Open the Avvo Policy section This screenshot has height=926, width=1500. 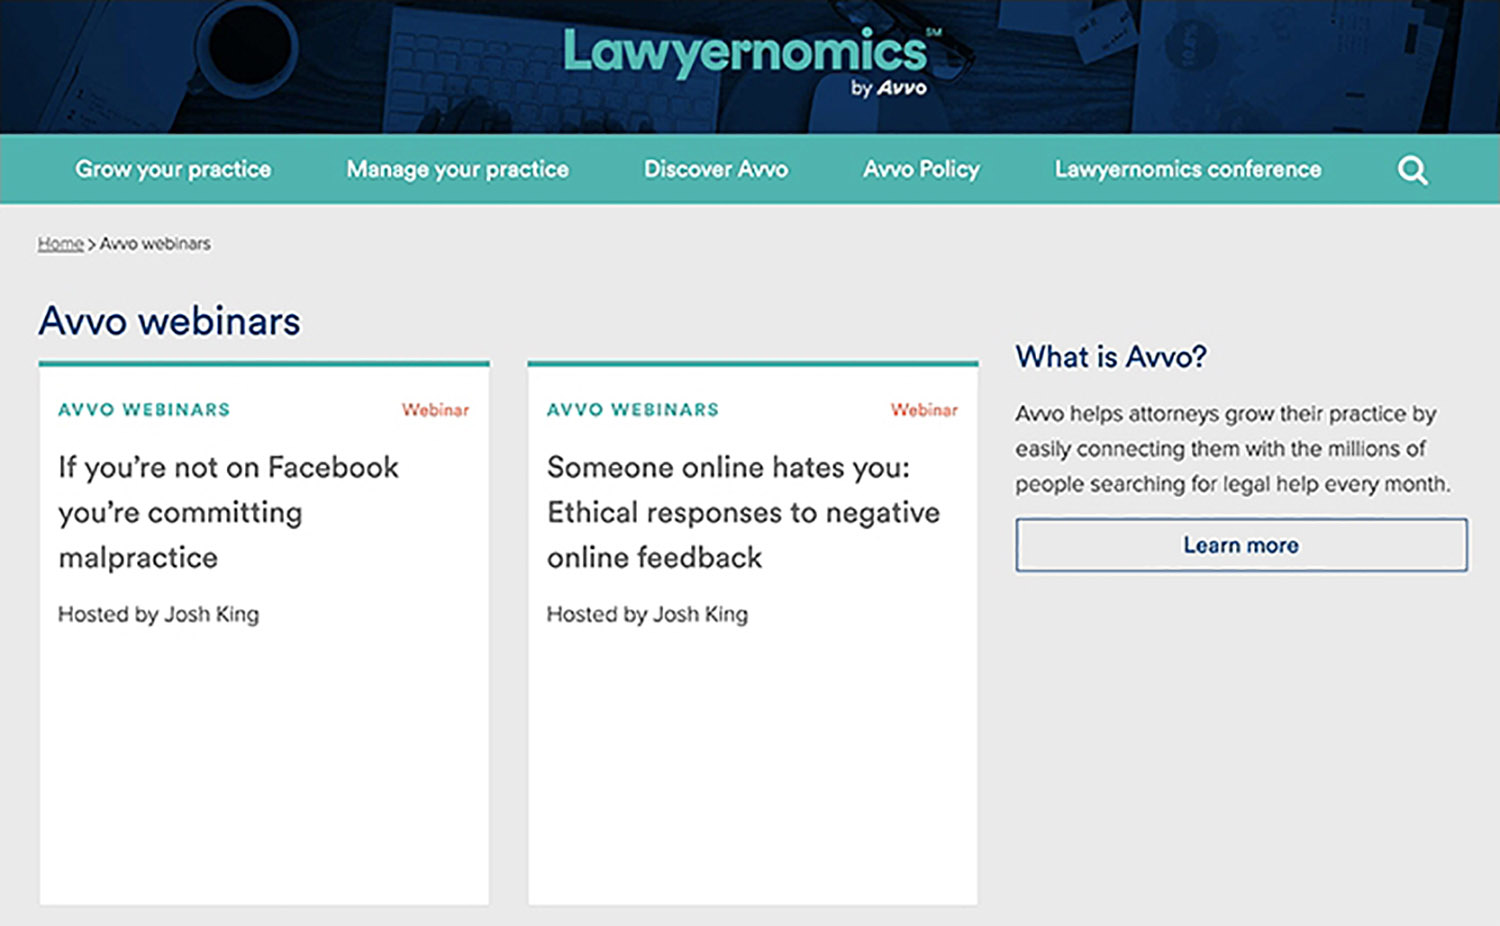919,169
